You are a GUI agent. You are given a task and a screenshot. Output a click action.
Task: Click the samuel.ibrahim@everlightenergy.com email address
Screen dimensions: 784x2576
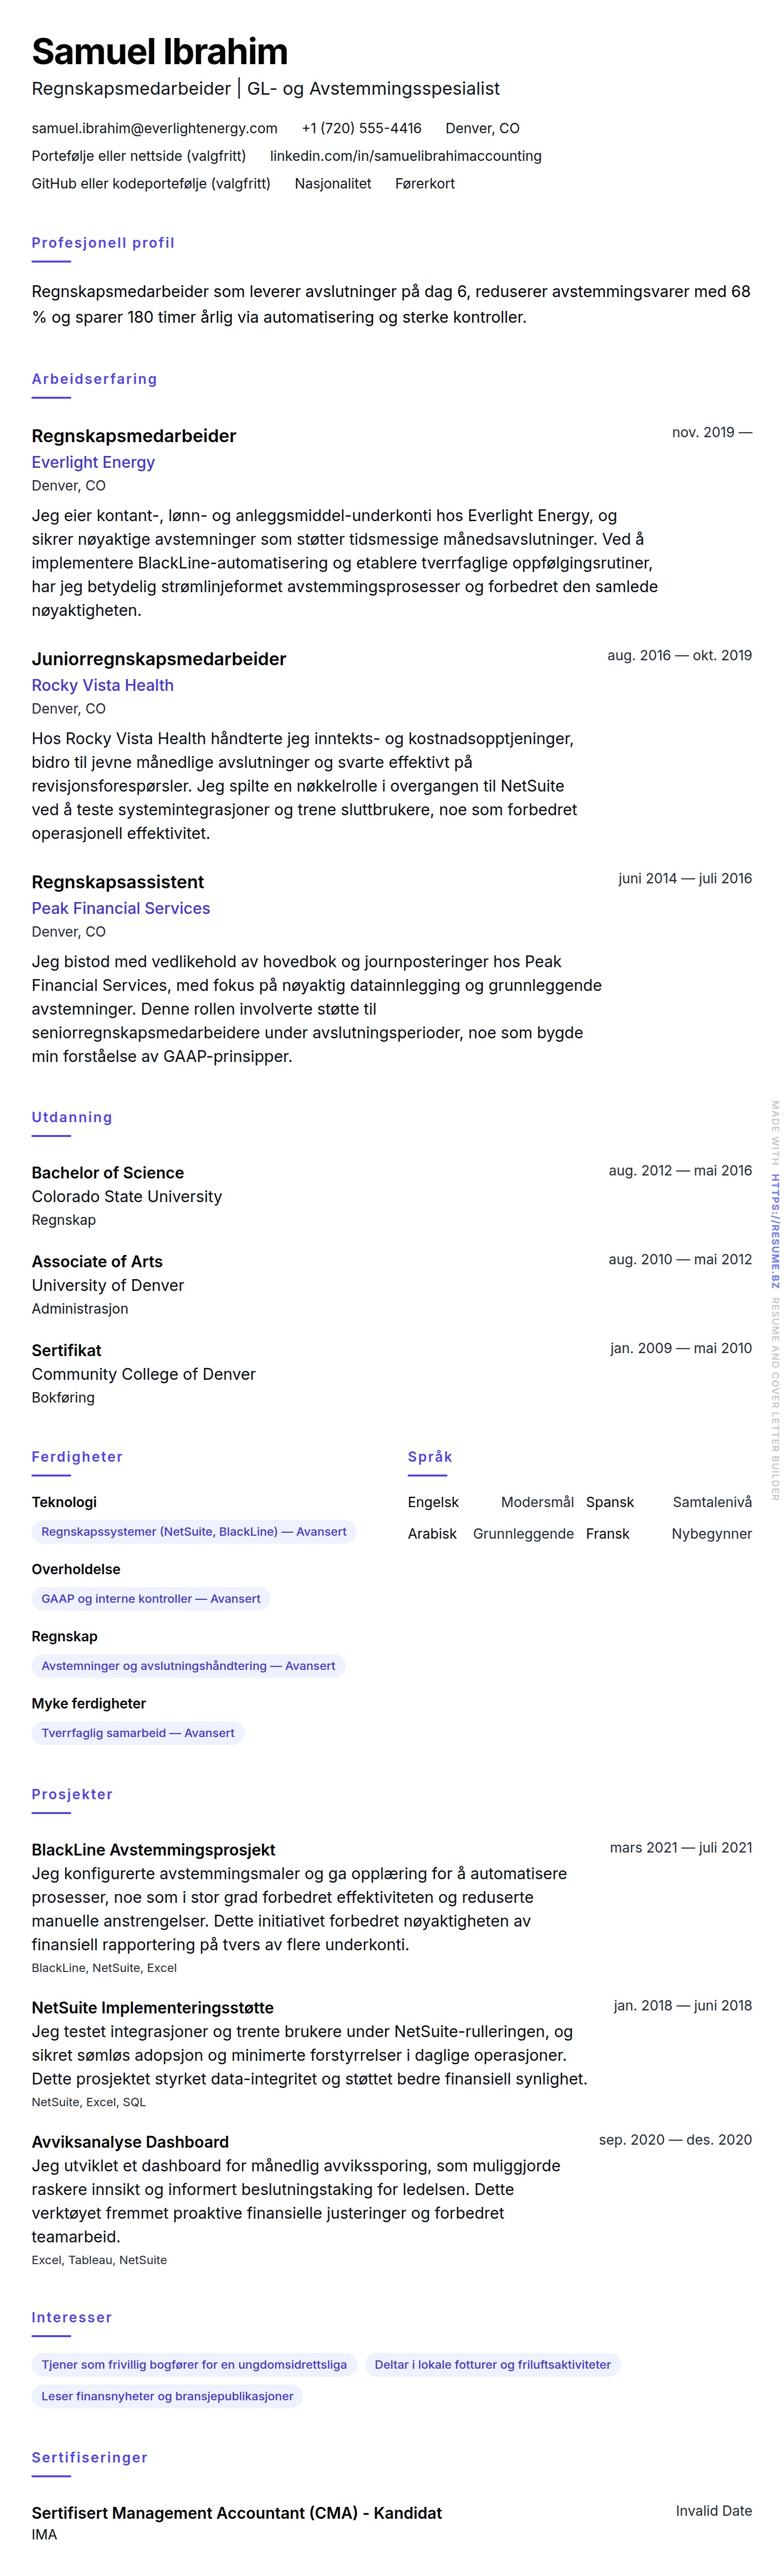point(154,128)
